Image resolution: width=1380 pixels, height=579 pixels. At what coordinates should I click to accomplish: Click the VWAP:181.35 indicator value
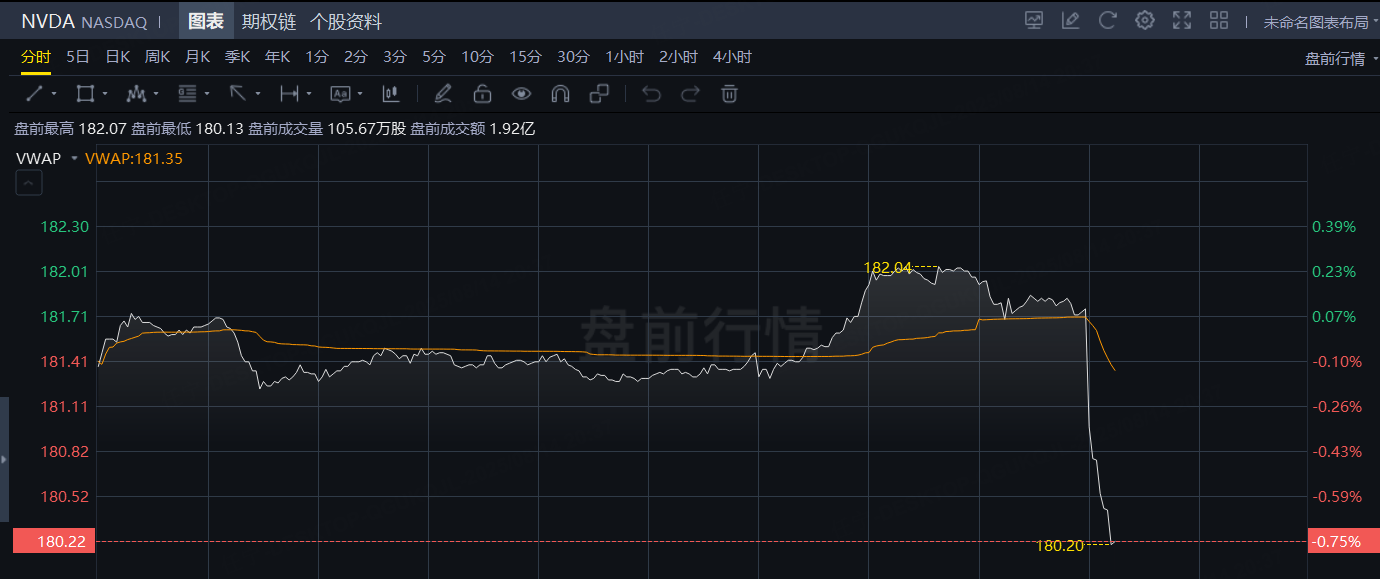click(x=134, y=158)
